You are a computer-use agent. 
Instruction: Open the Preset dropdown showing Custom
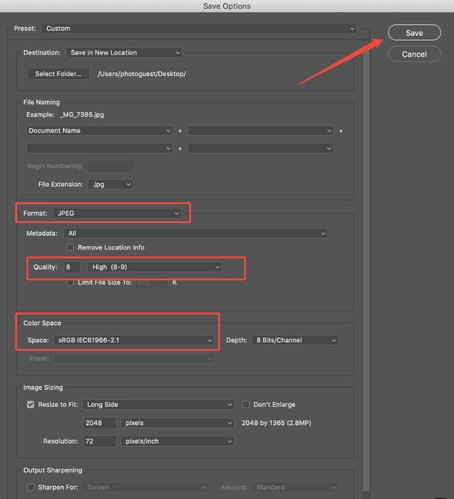pos(199,28)
